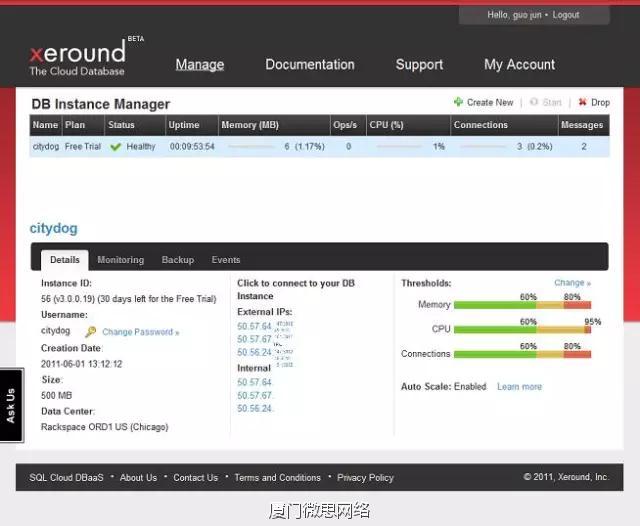This screenshot has height=526, width=640.
Task: Click the green Healthy checkmark icon
Action: click(116, 146)
